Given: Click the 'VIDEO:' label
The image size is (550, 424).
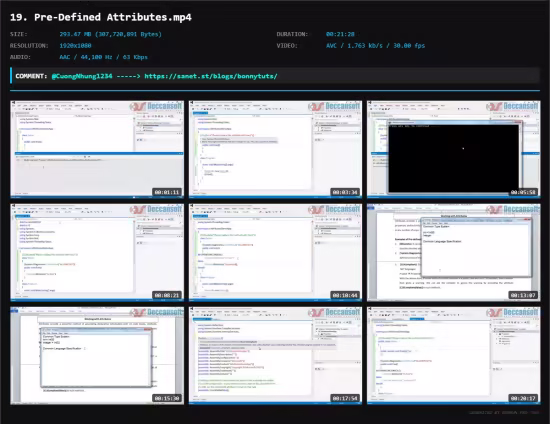Looking at the screenshot, I should (x=287, y=46).
